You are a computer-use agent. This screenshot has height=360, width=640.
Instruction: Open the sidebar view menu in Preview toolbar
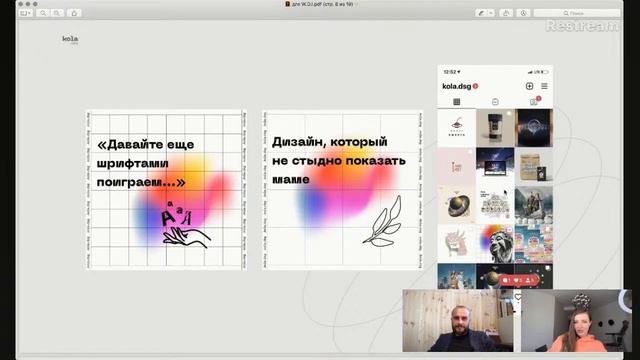coord(26,13)
